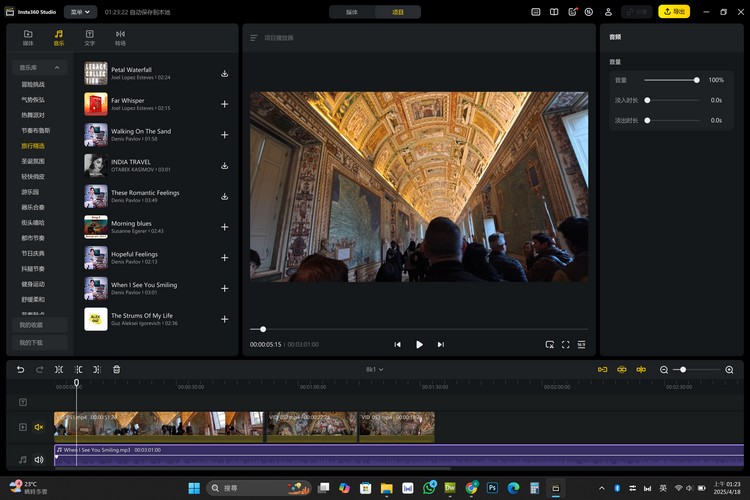Download the Petal Waterfall track
Viewport: 750px width, 500px height.
[x=224, y=74]
